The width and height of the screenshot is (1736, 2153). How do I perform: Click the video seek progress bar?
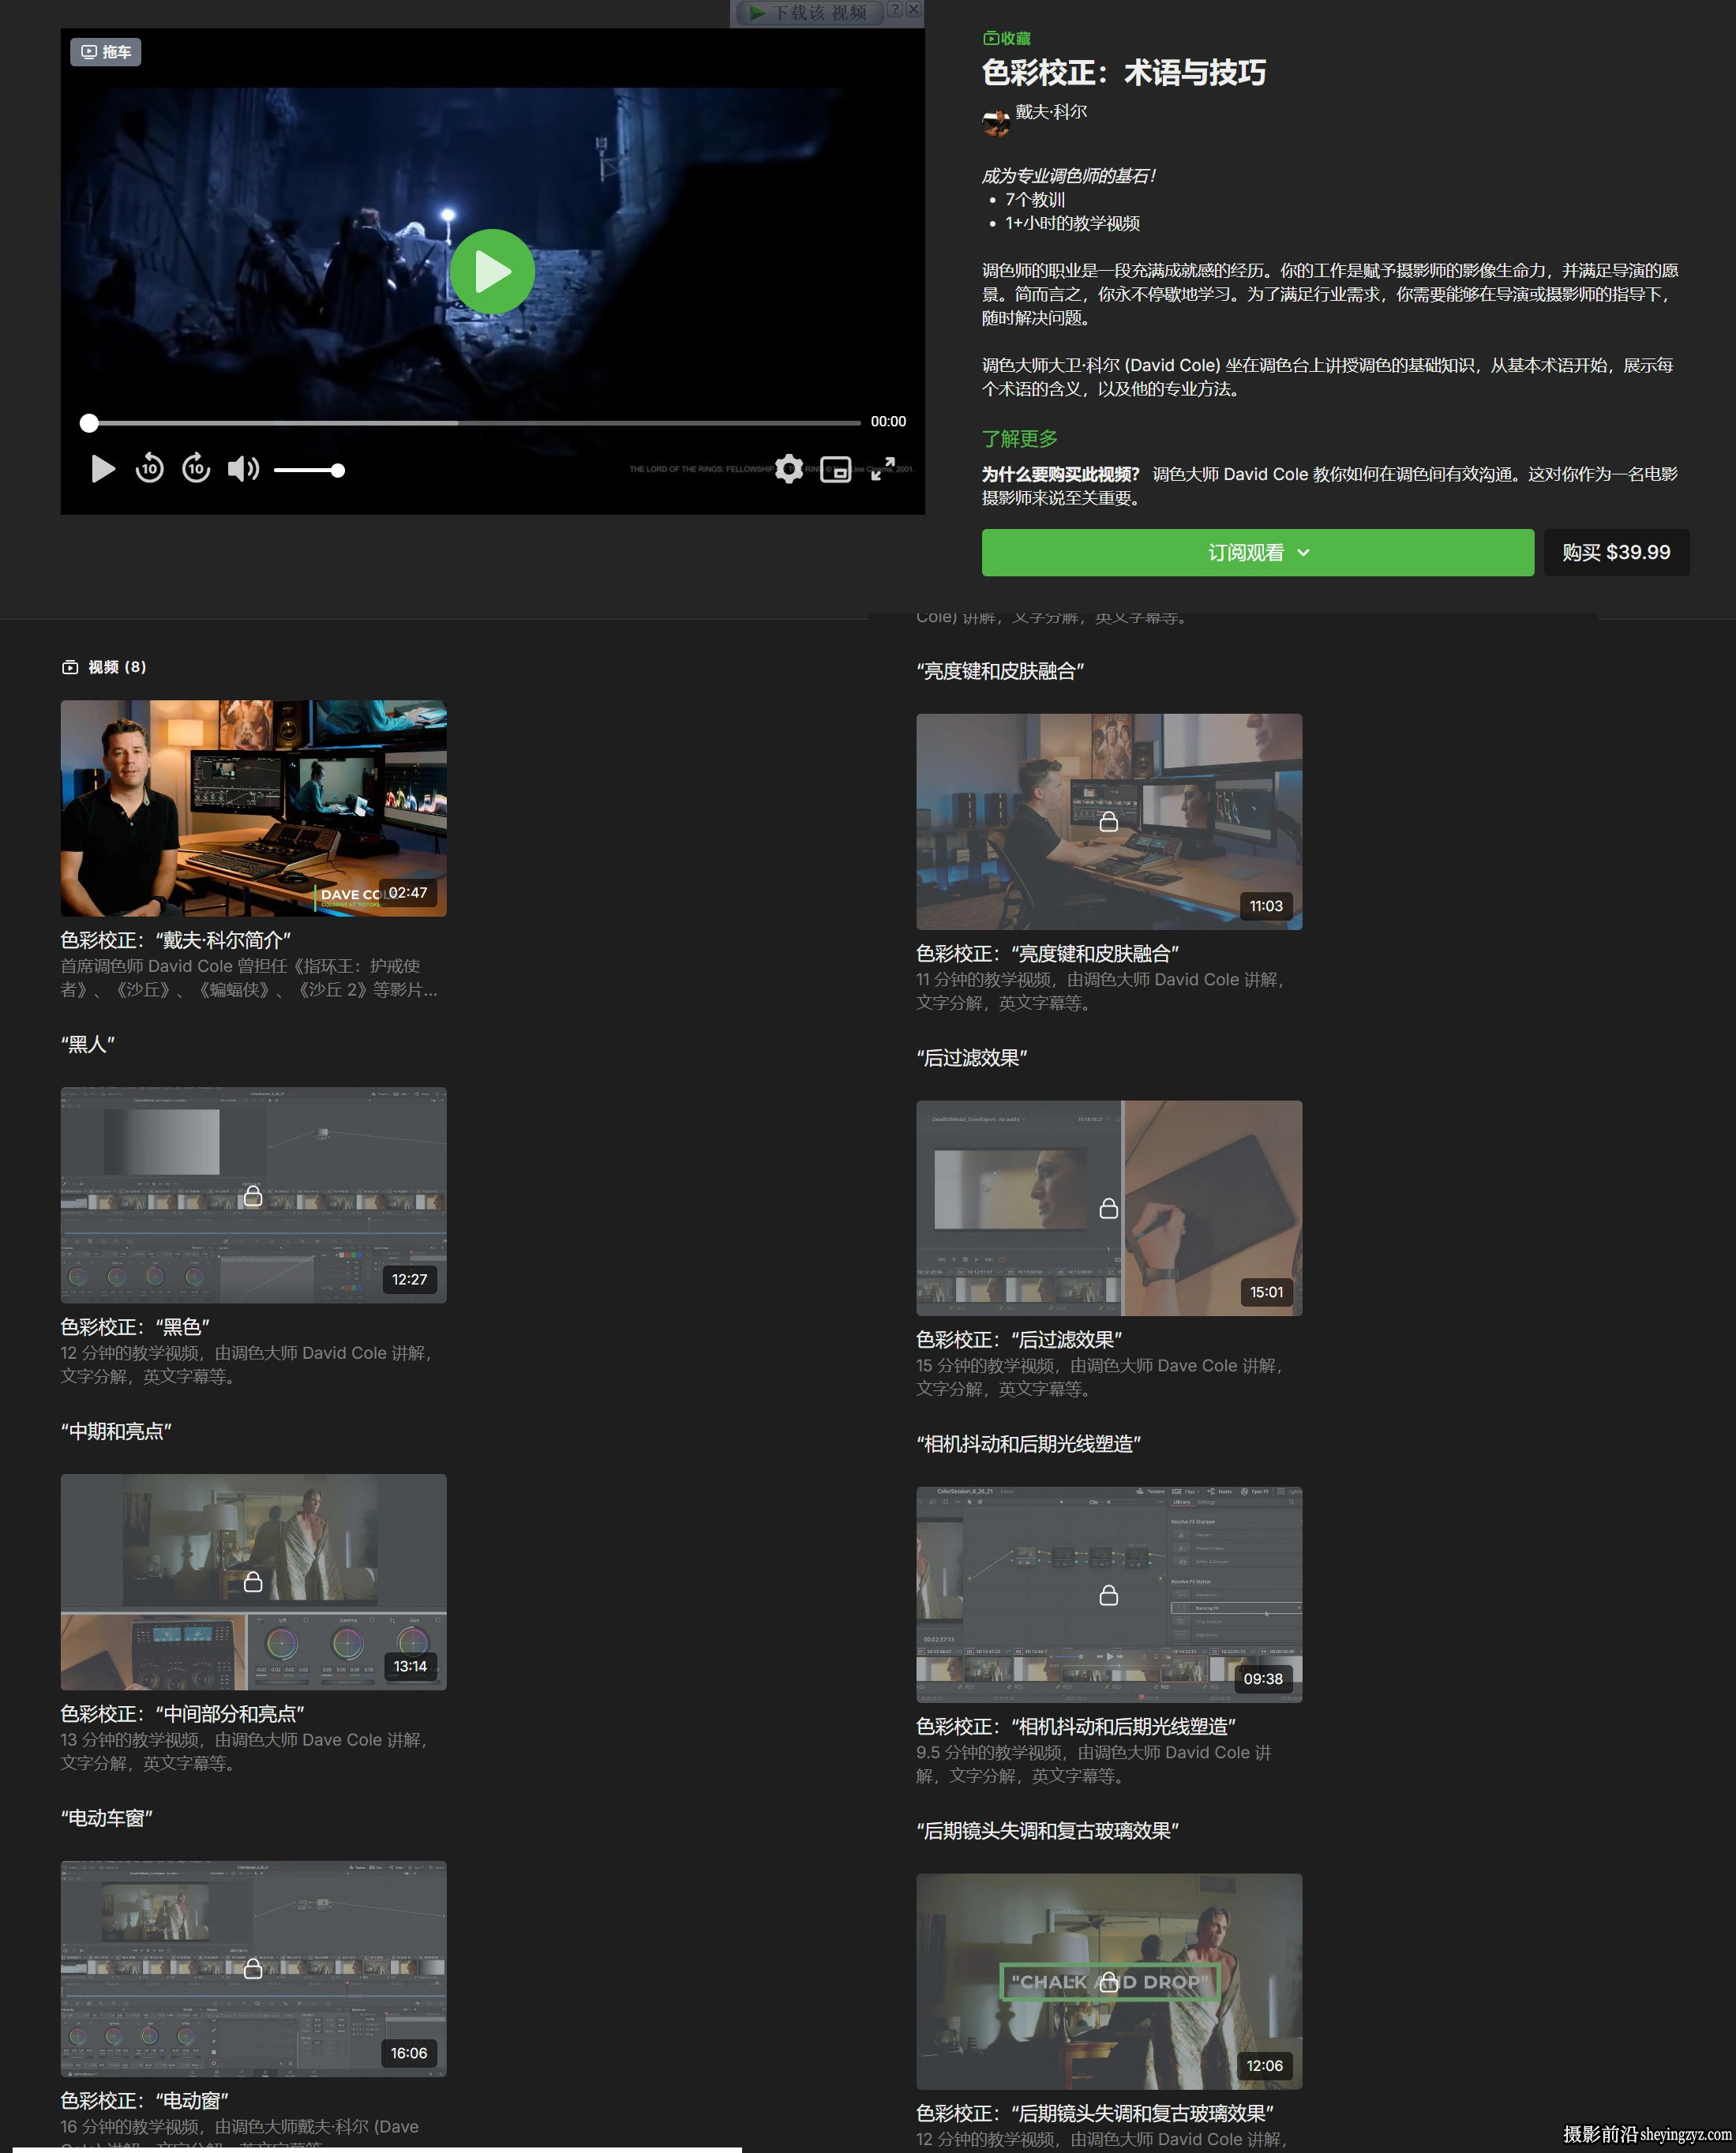coord(470,423)
